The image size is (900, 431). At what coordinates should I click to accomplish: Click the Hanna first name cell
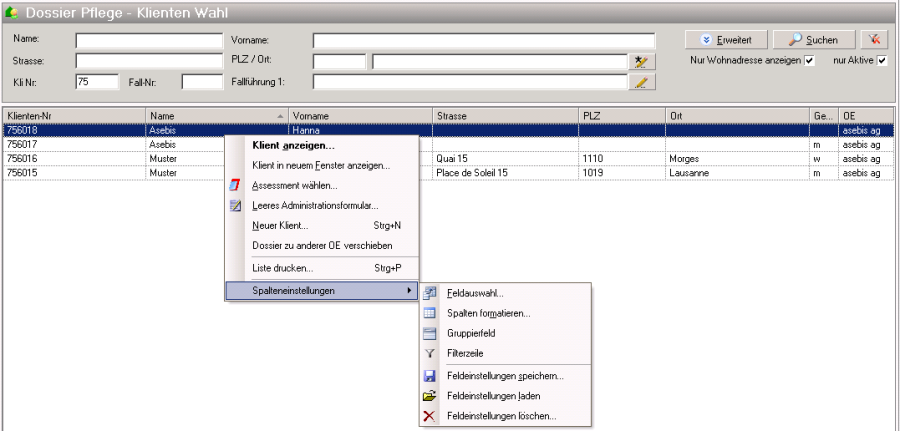(360, 130)
